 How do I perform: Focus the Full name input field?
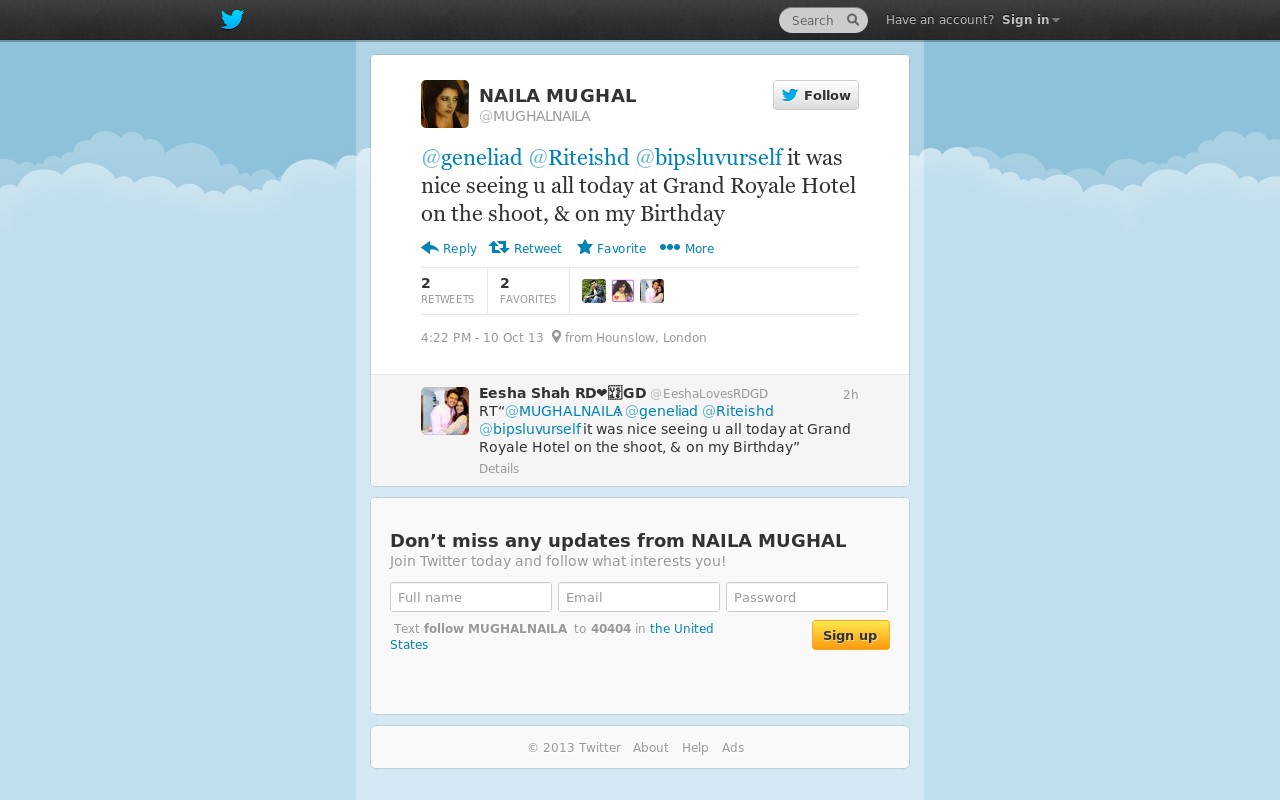pos(471,597)
